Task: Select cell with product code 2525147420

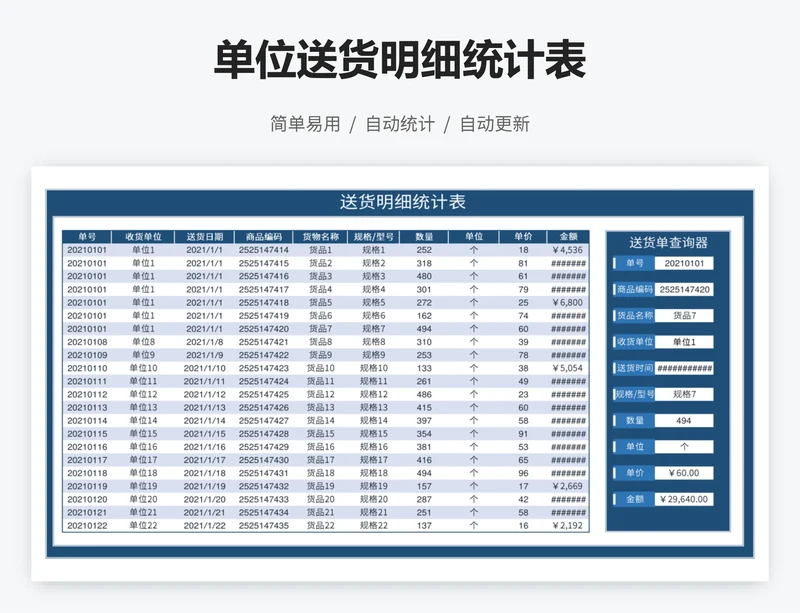Action: pos(264,329)
